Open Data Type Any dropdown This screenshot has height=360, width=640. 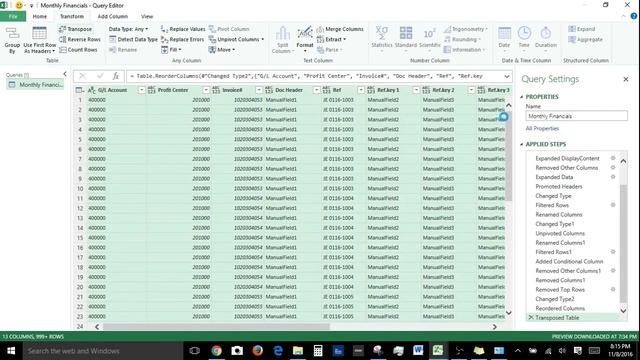point(128,29)
